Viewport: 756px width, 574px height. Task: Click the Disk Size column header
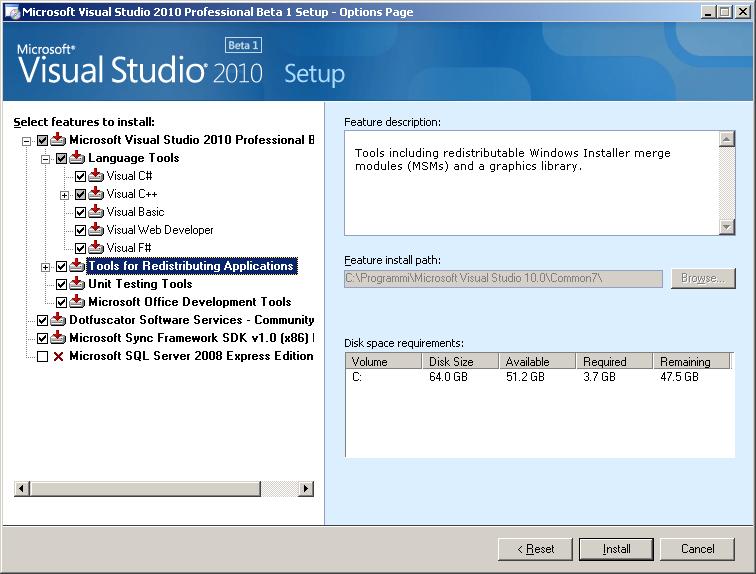(x=460, y=361)
